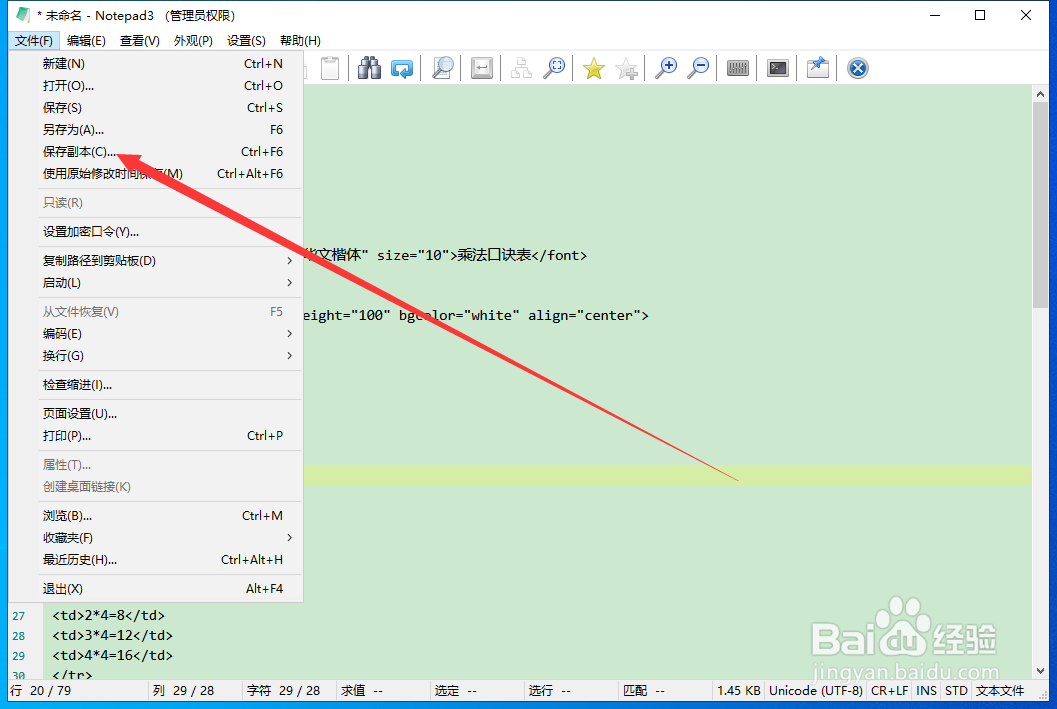Choose 打印(P)... entry
This screenshot has width=1057, height=709.
click(x=156, y=436)
